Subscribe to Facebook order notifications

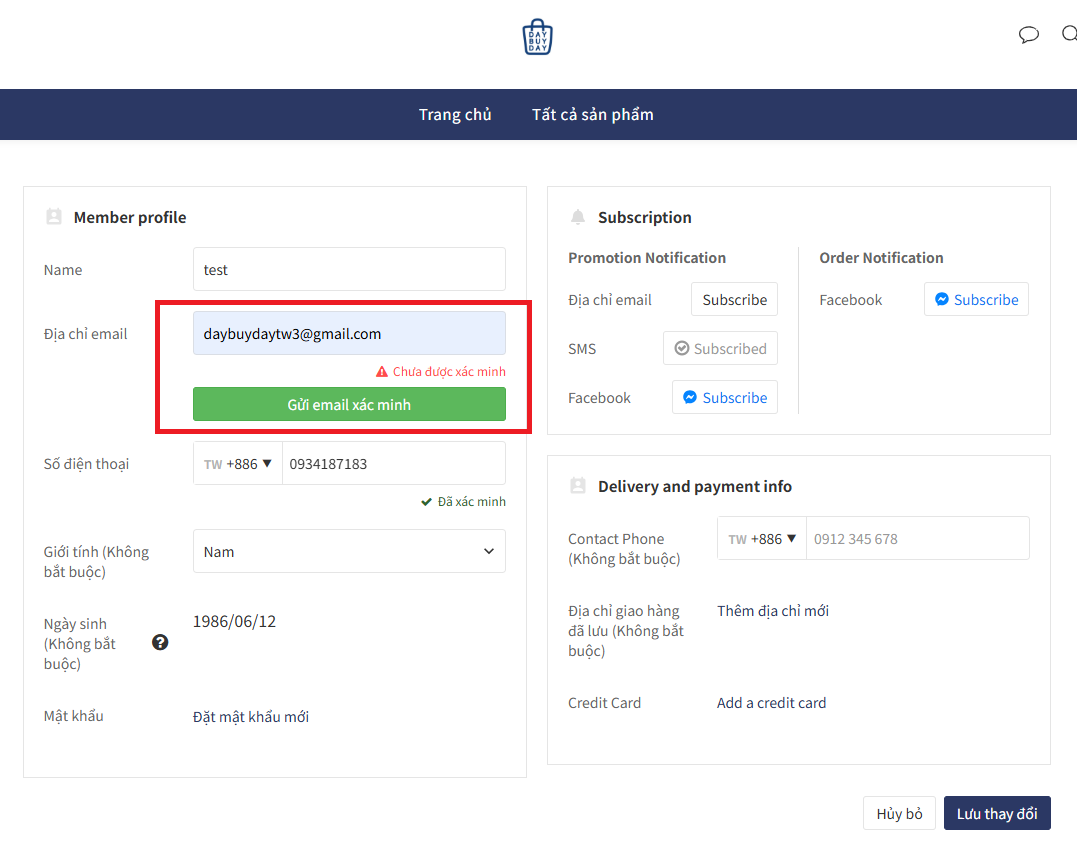(x=975, y=299)
